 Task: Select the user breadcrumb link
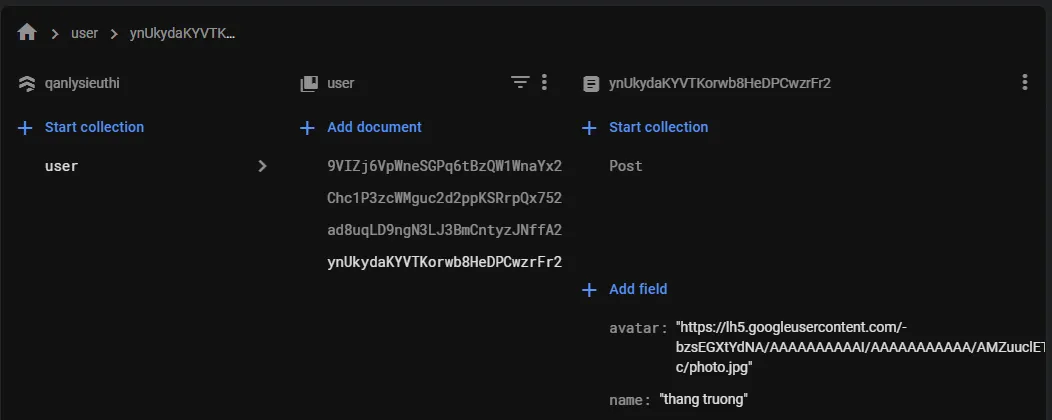[84, 33]
